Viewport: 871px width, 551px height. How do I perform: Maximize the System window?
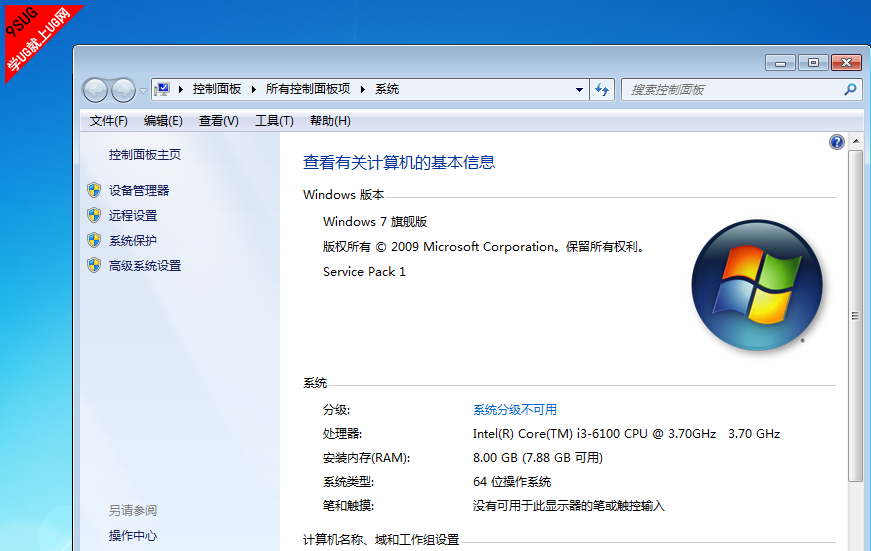813,63
